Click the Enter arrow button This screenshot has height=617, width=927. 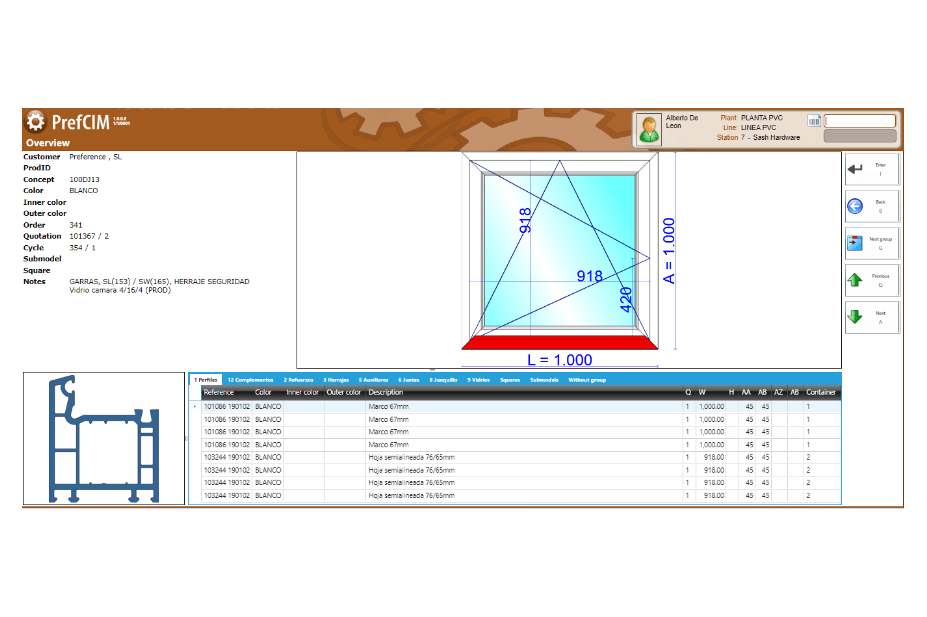pyautogui.click(x=871, y=170)
